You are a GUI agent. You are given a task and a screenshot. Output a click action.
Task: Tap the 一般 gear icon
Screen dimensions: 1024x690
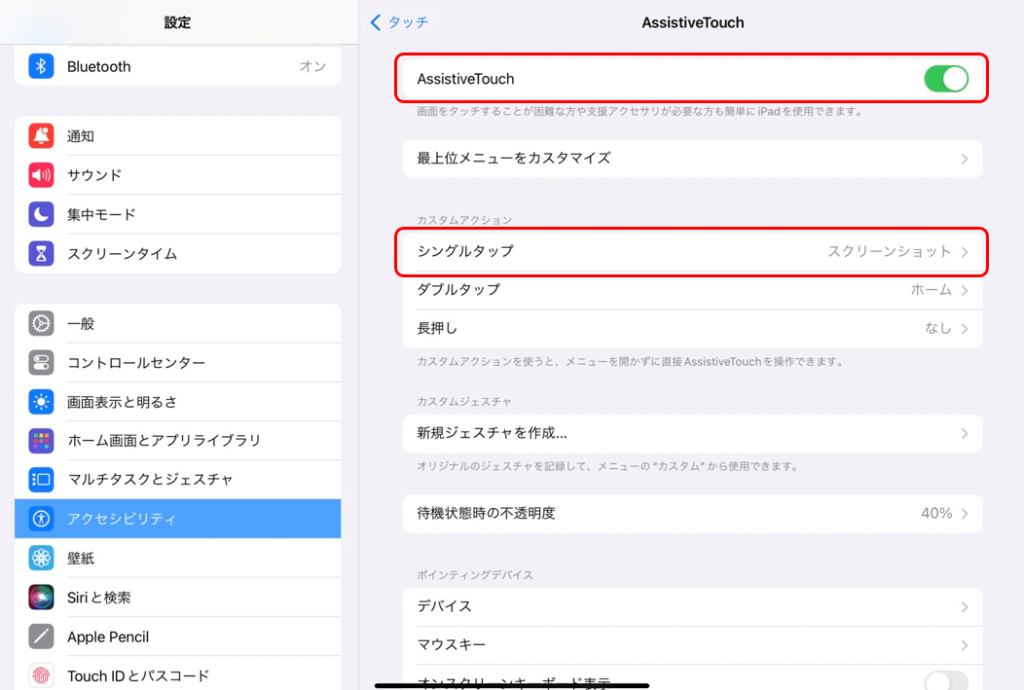[40, 323]
